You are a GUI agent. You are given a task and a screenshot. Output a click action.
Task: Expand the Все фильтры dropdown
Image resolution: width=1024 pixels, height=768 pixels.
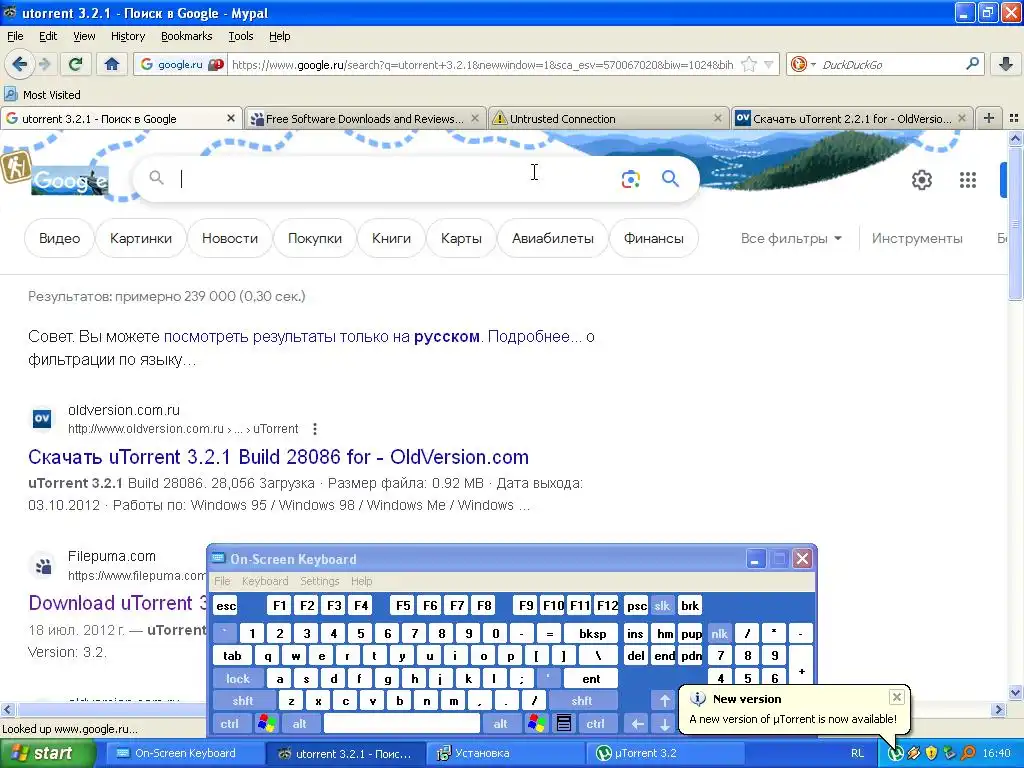click(791, 238)
